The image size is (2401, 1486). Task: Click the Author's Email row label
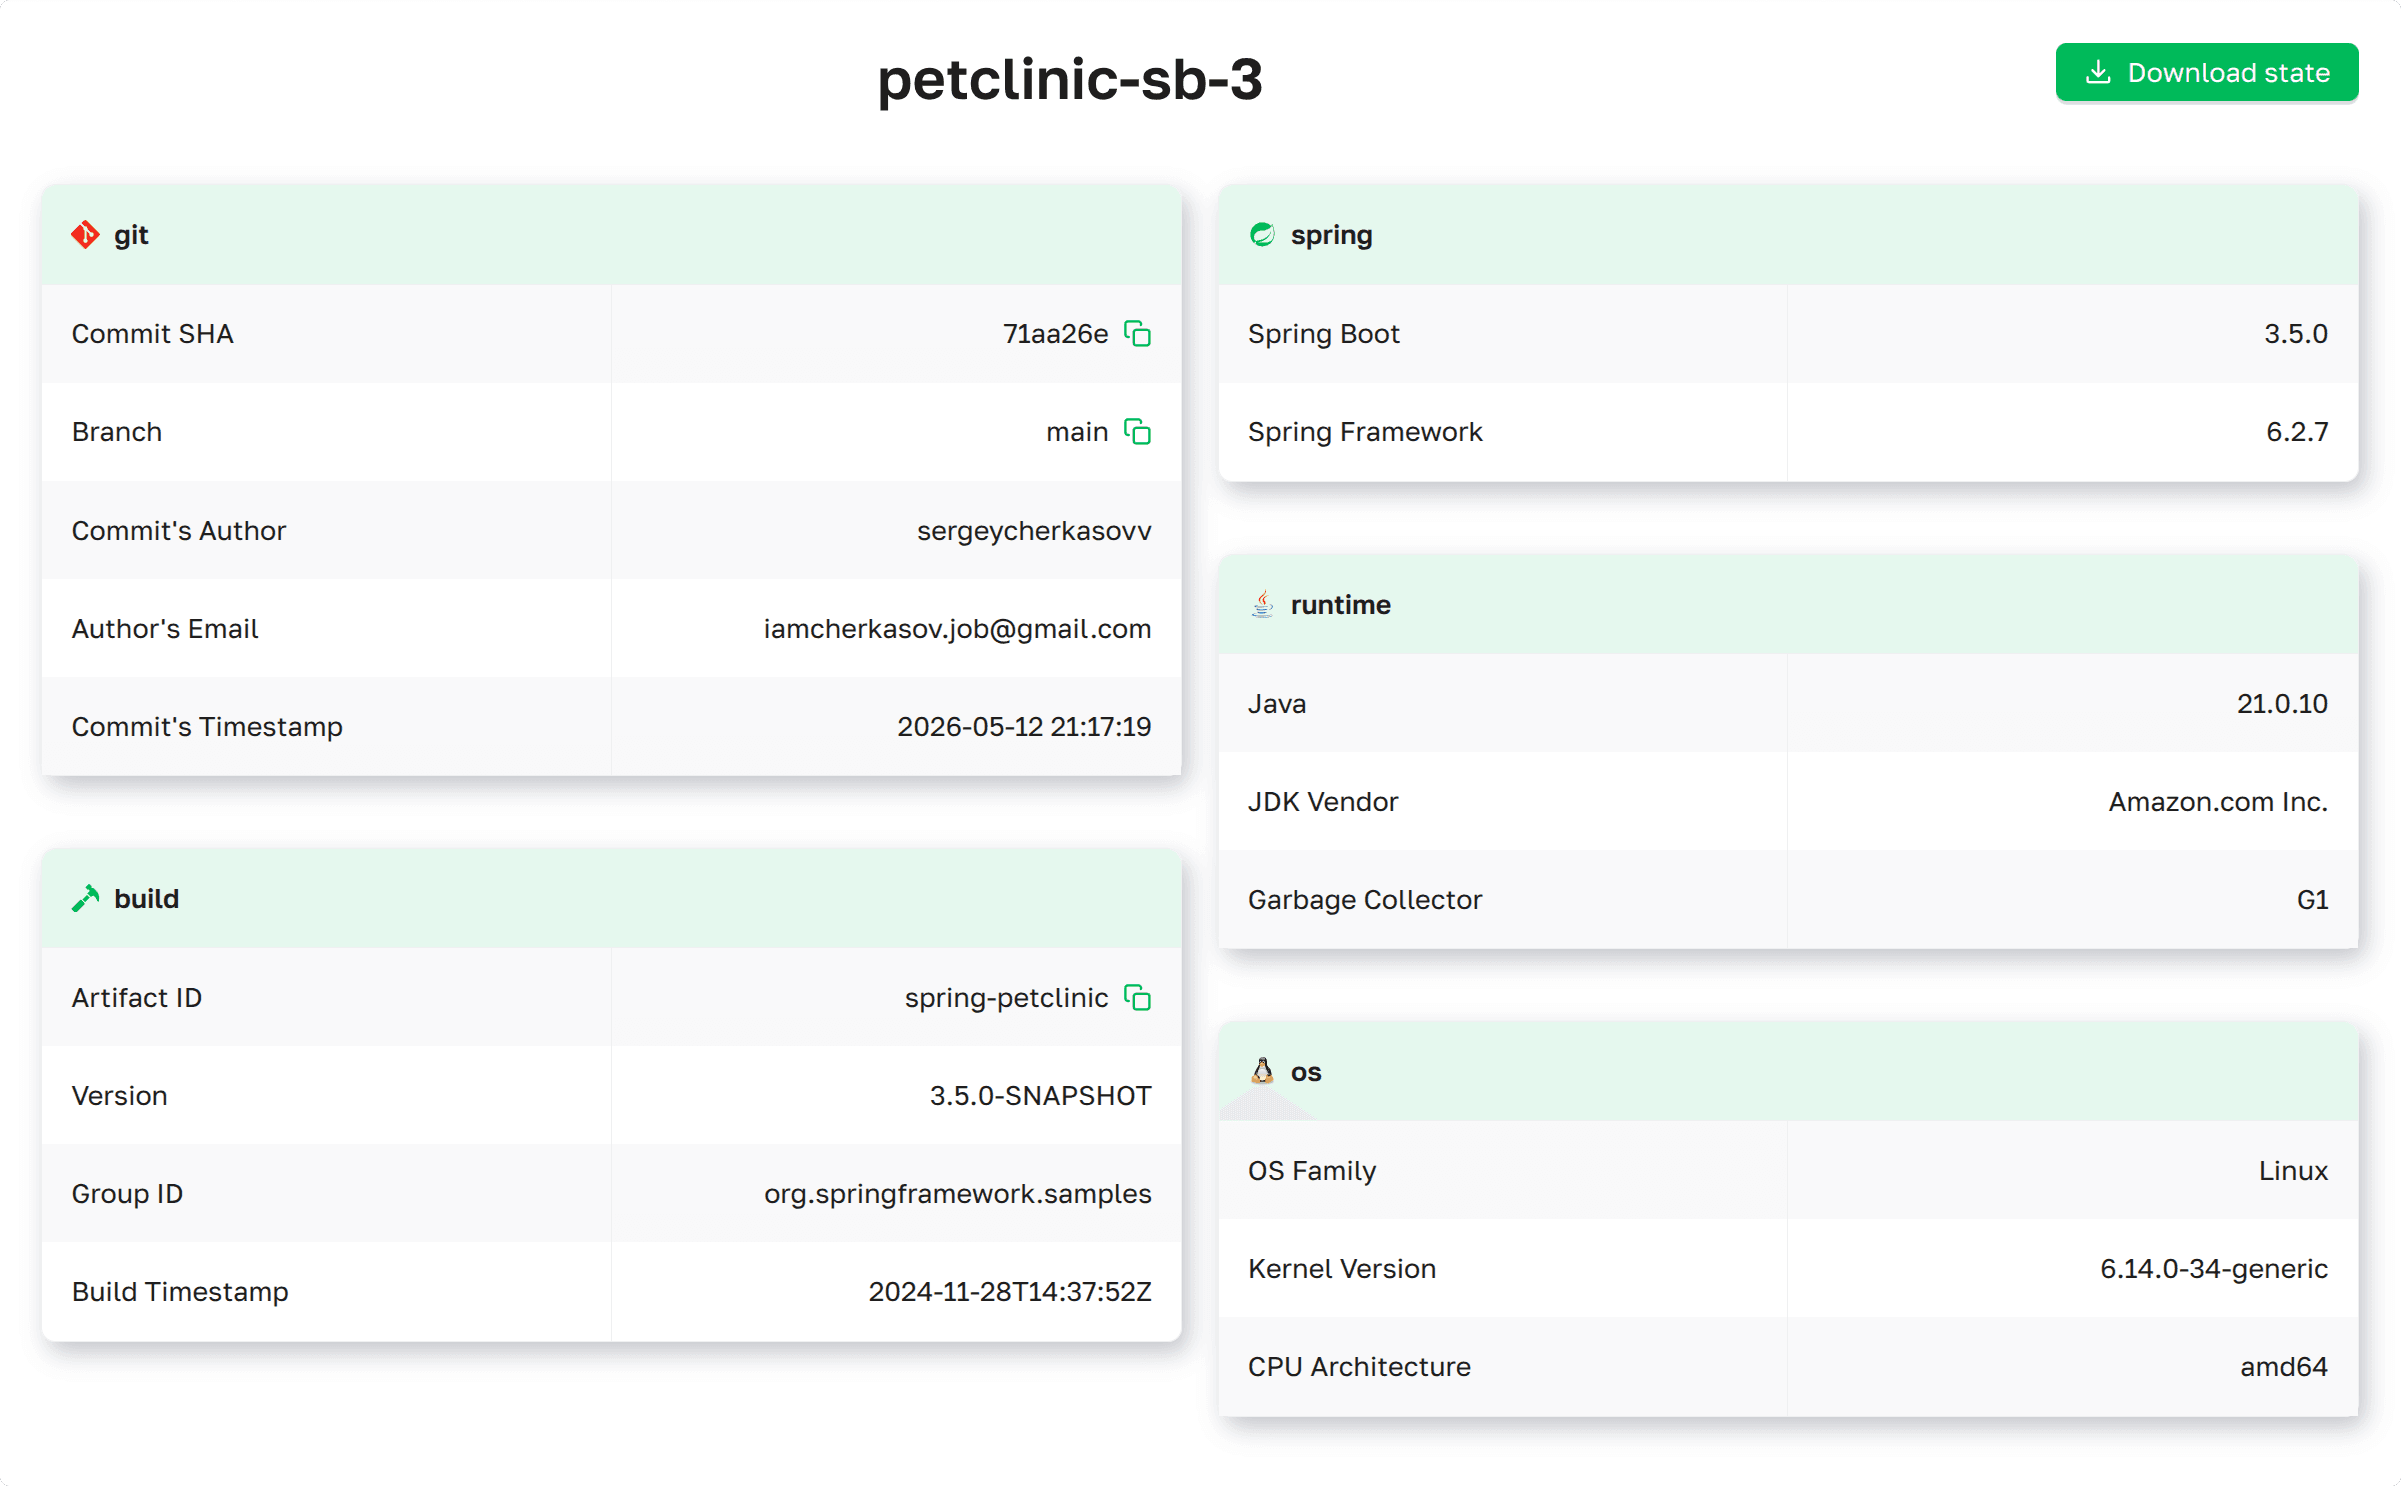(165, 629)
